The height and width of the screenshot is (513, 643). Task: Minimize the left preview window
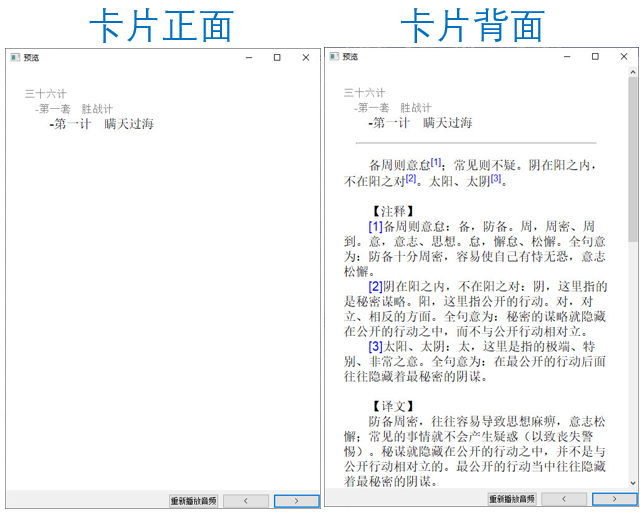point(249,57)
